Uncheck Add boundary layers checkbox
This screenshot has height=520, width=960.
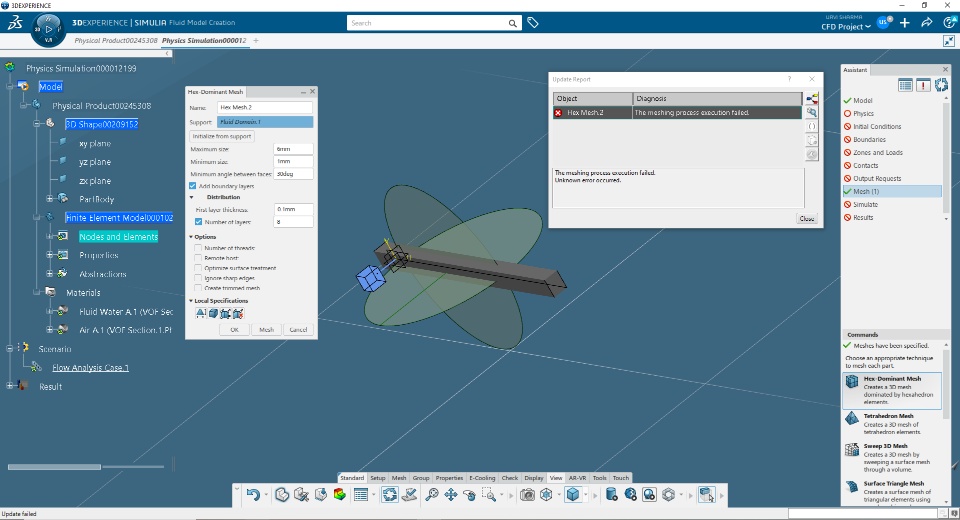(193, 186)
